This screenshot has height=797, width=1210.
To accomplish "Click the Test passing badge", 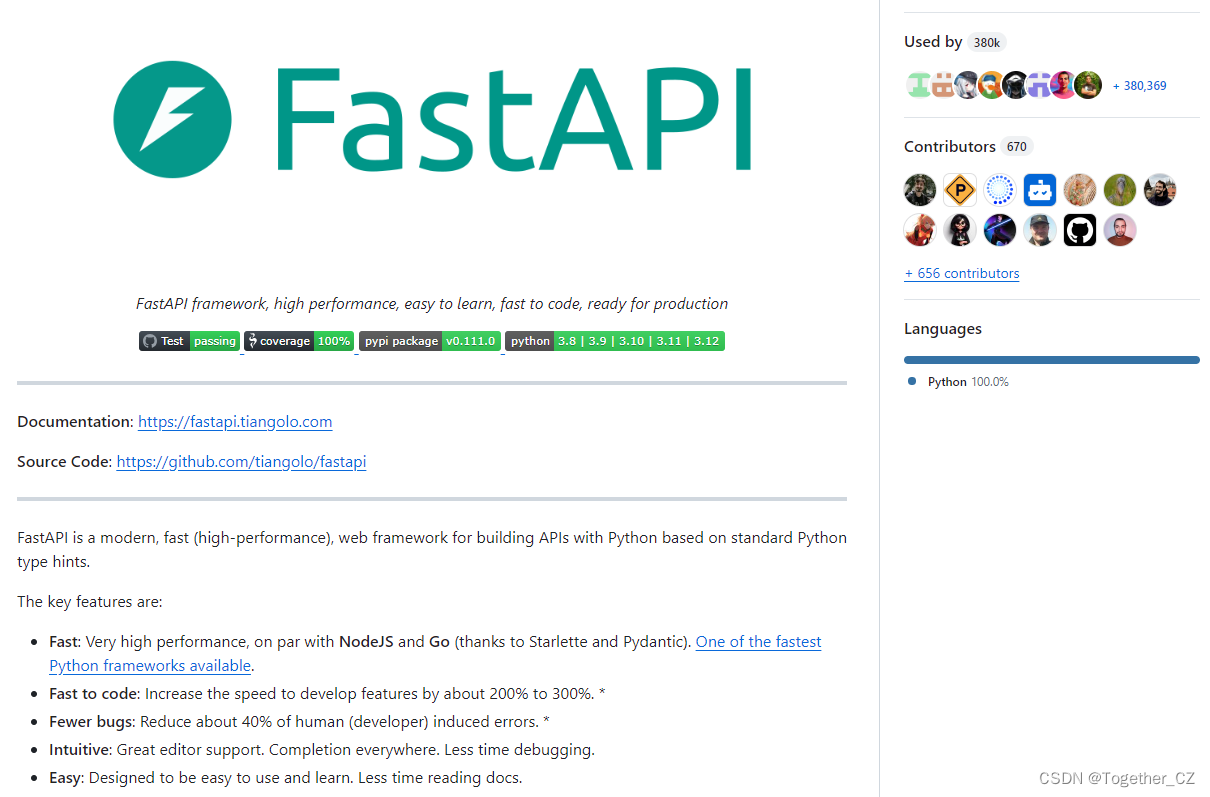I will click(x=189, y=340).
